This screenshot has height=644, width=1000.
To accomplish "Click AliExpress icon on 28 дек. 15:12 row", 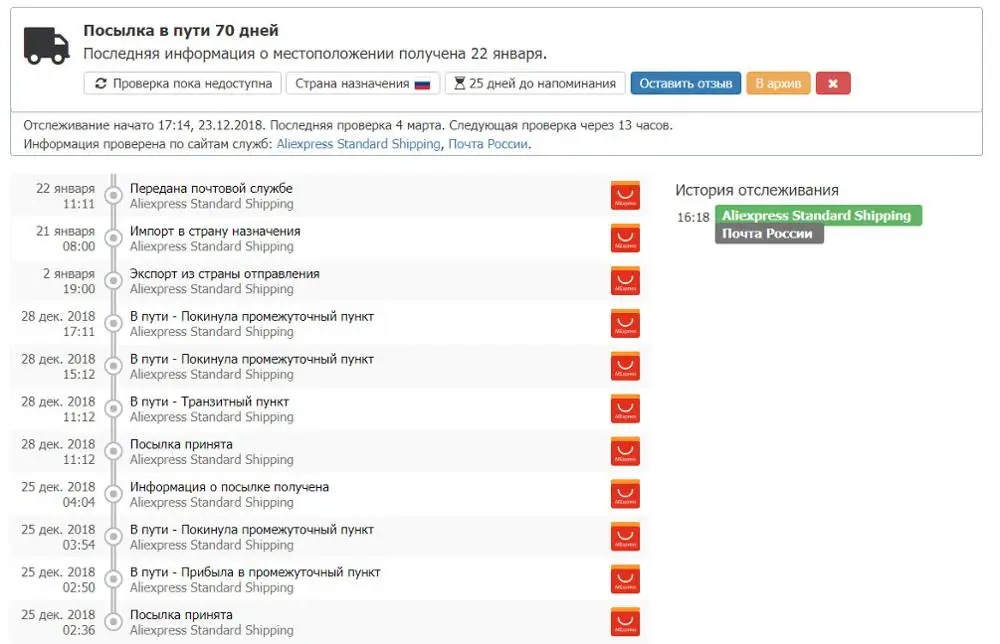I will pos(625,367).
